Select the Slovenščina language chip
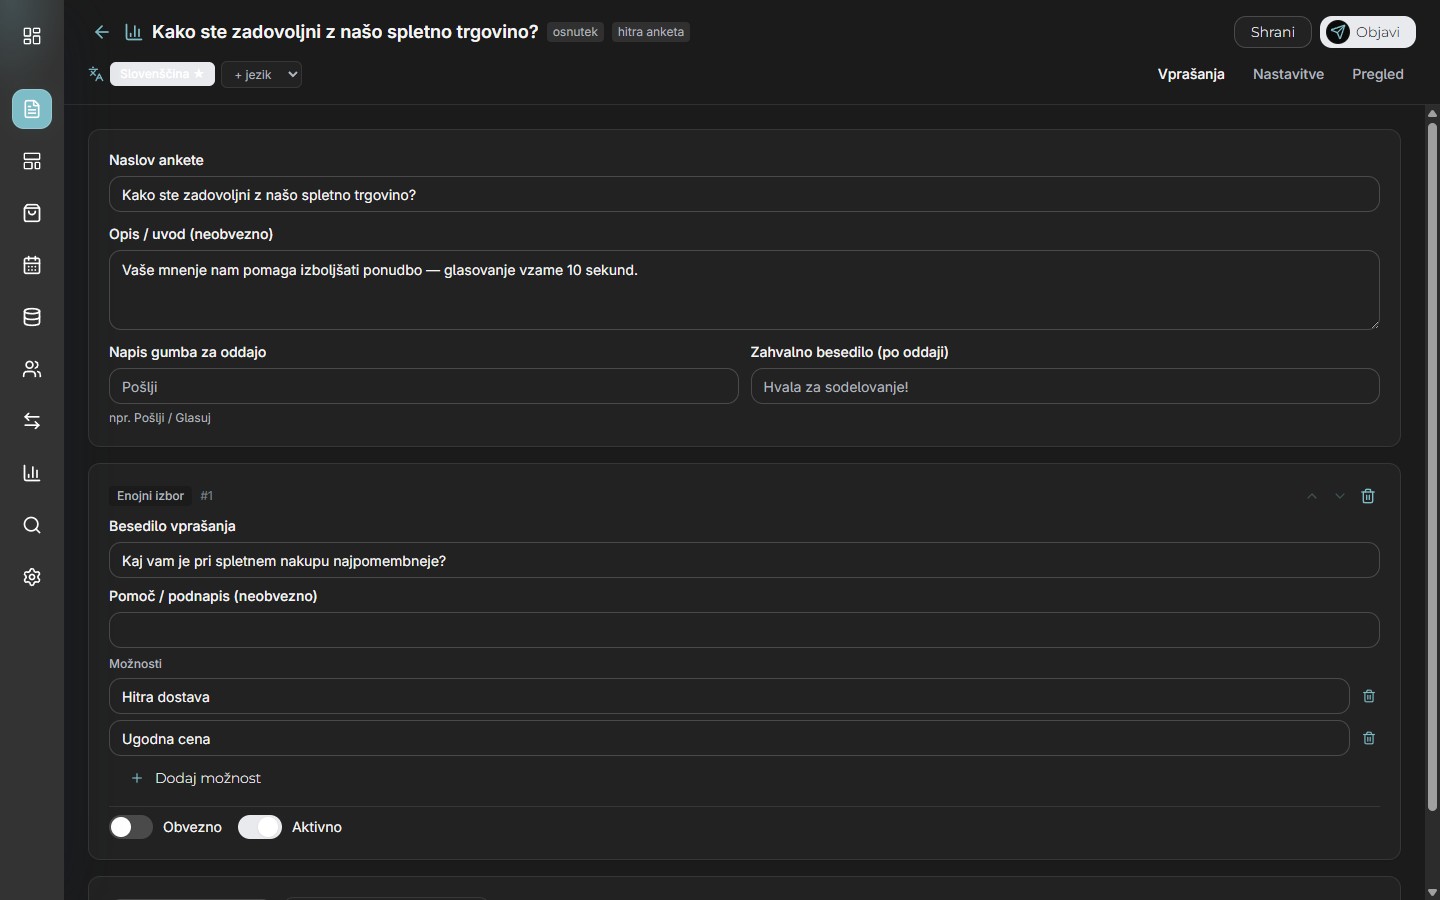The image size is (1440, 900). 162,74
